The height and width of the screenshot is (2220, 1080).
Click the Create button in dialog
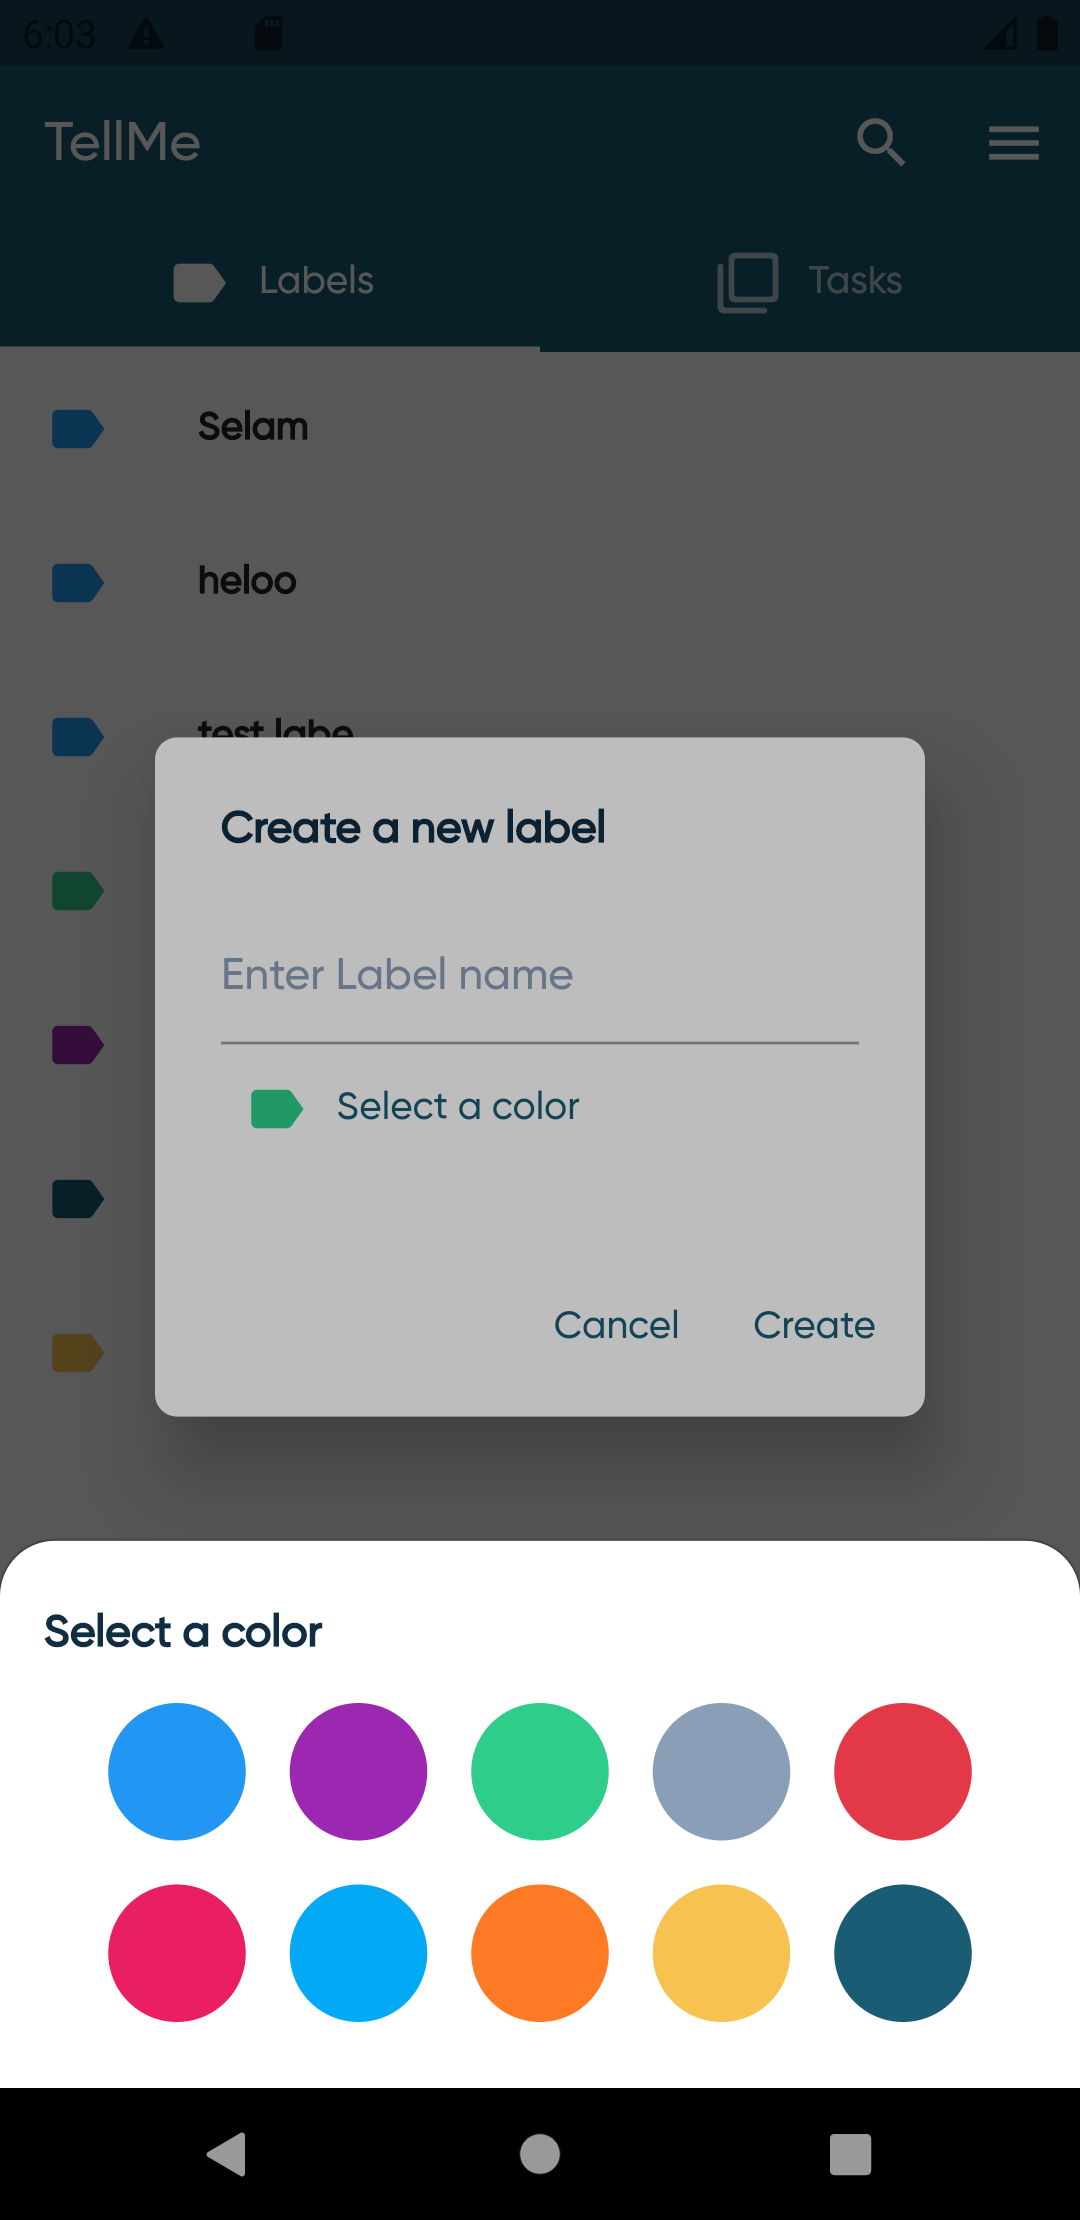pos(814,1325)
